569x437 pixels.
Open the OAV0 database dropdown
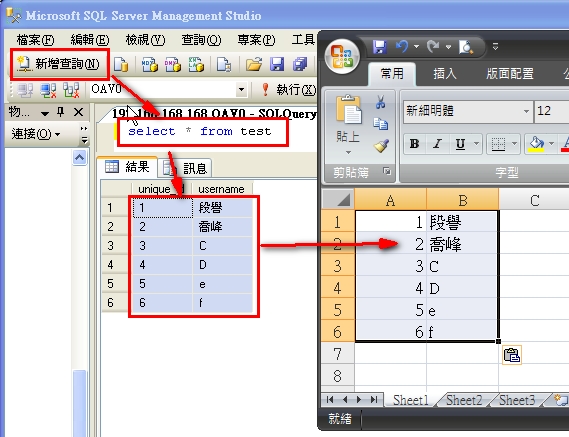pos(241,89)
